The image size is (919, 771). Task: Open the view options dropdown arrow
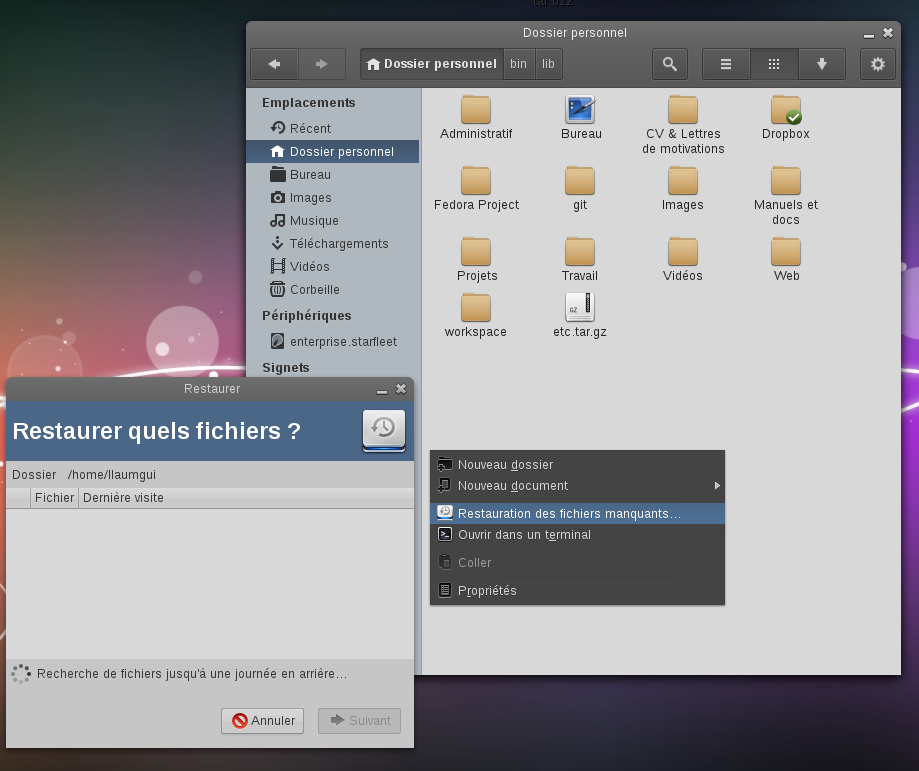click(821, 64)
